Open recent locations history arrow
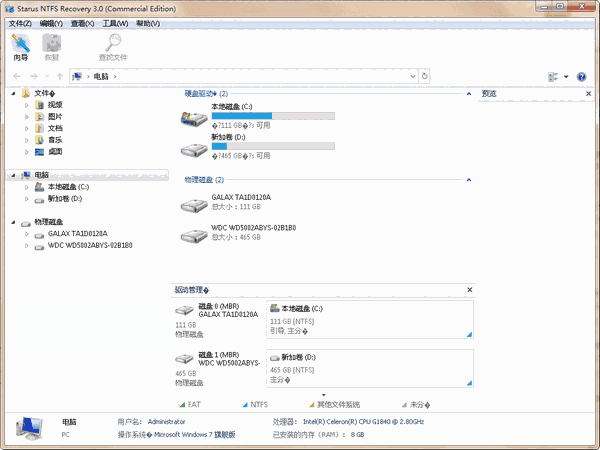This screenshot has height=450, width=600. [x=47, y=77]
